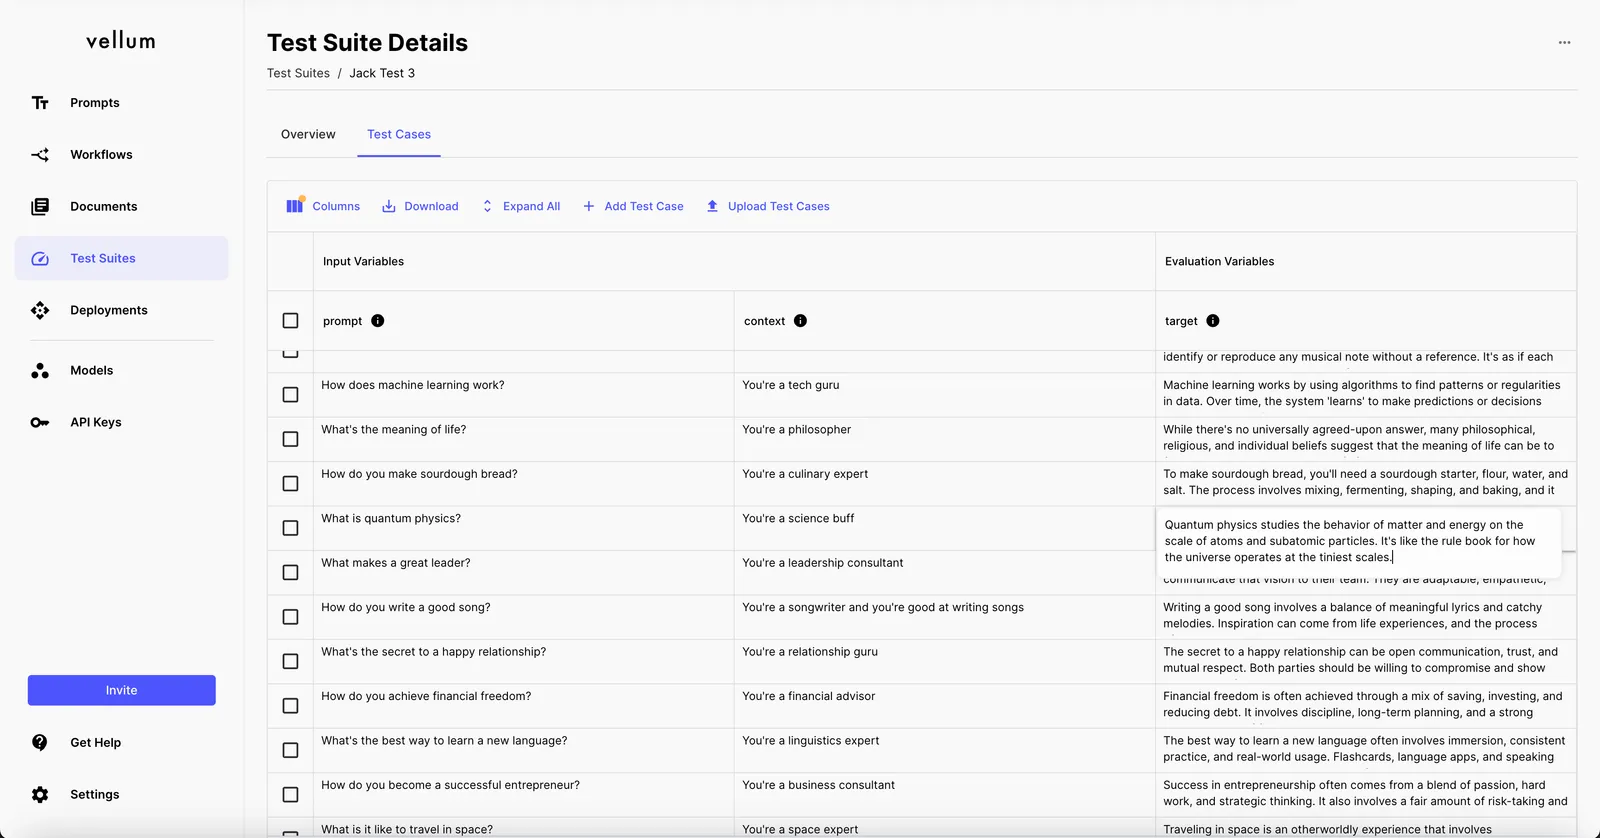The width and height of the screenshot is (1600, 838).
Task: Click the Workflows sidebar icon
Action: (40, 155)
